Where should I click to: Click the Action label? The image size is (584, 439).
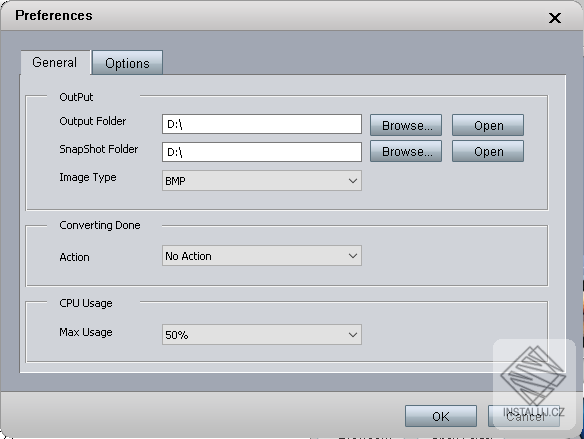coord(74,257)
